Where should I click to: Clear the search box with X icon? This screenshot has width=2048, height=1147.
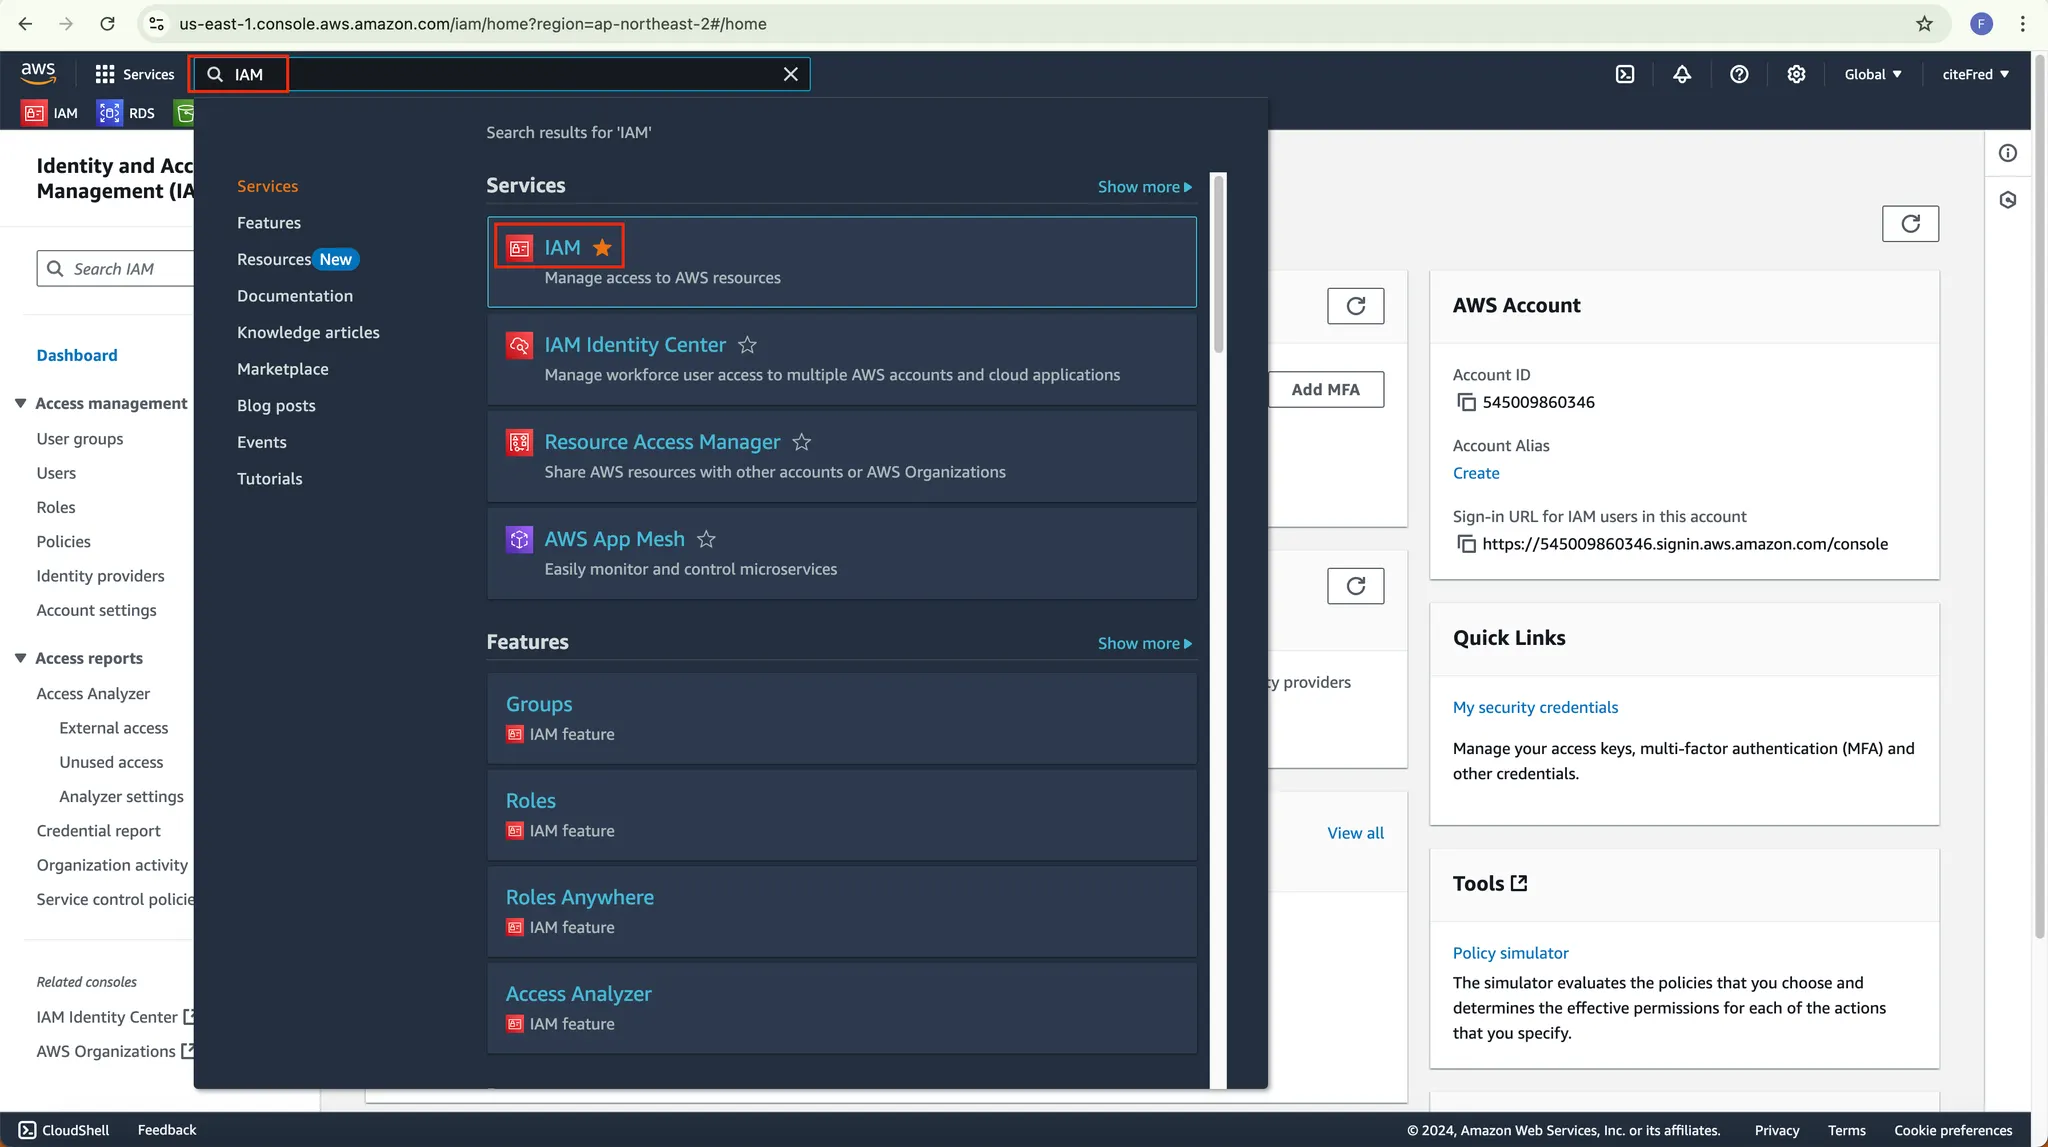(x=790, y=74)
